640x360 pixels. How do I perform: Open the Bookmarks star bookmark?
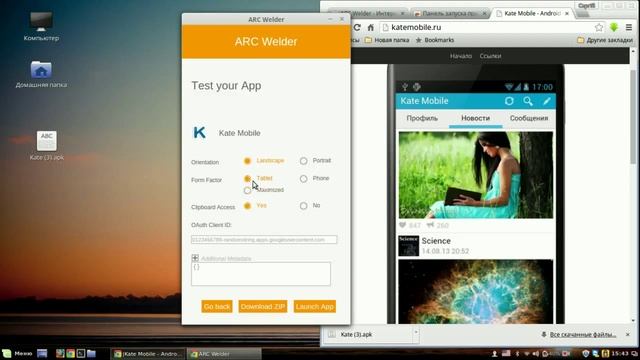coord(435,40)
